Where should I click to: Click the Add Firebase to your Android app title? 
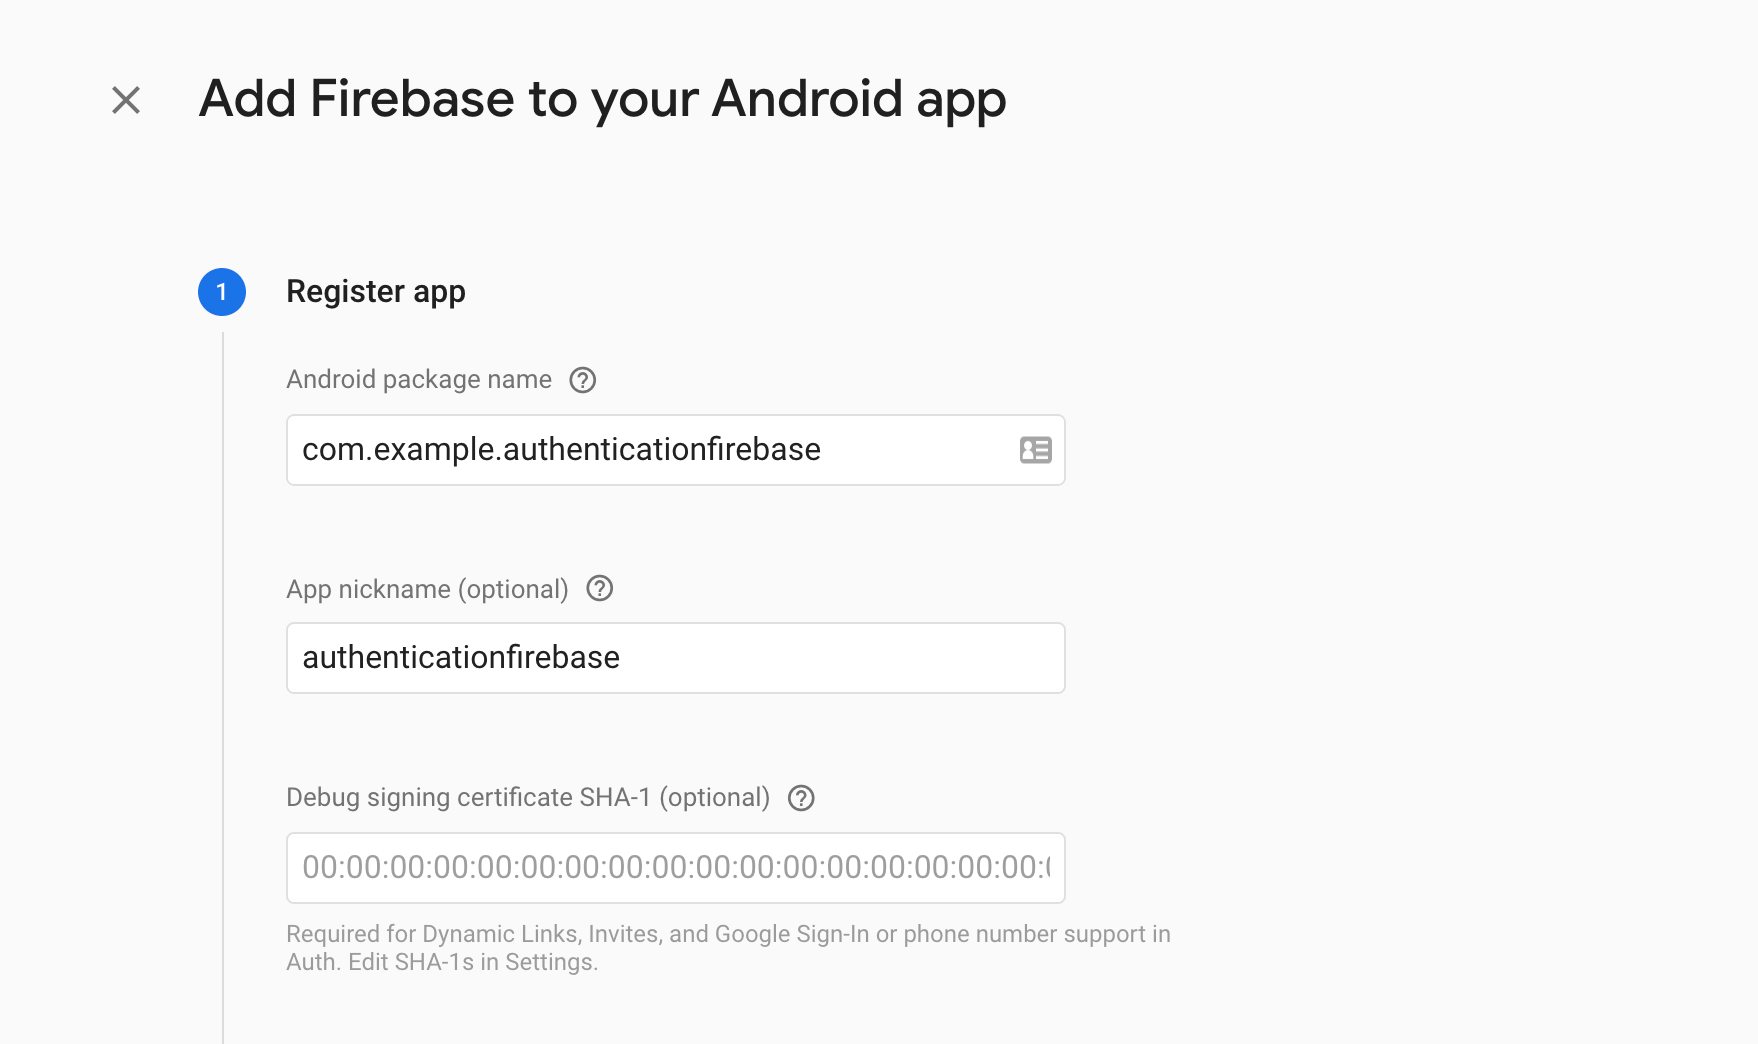(603, 99)
